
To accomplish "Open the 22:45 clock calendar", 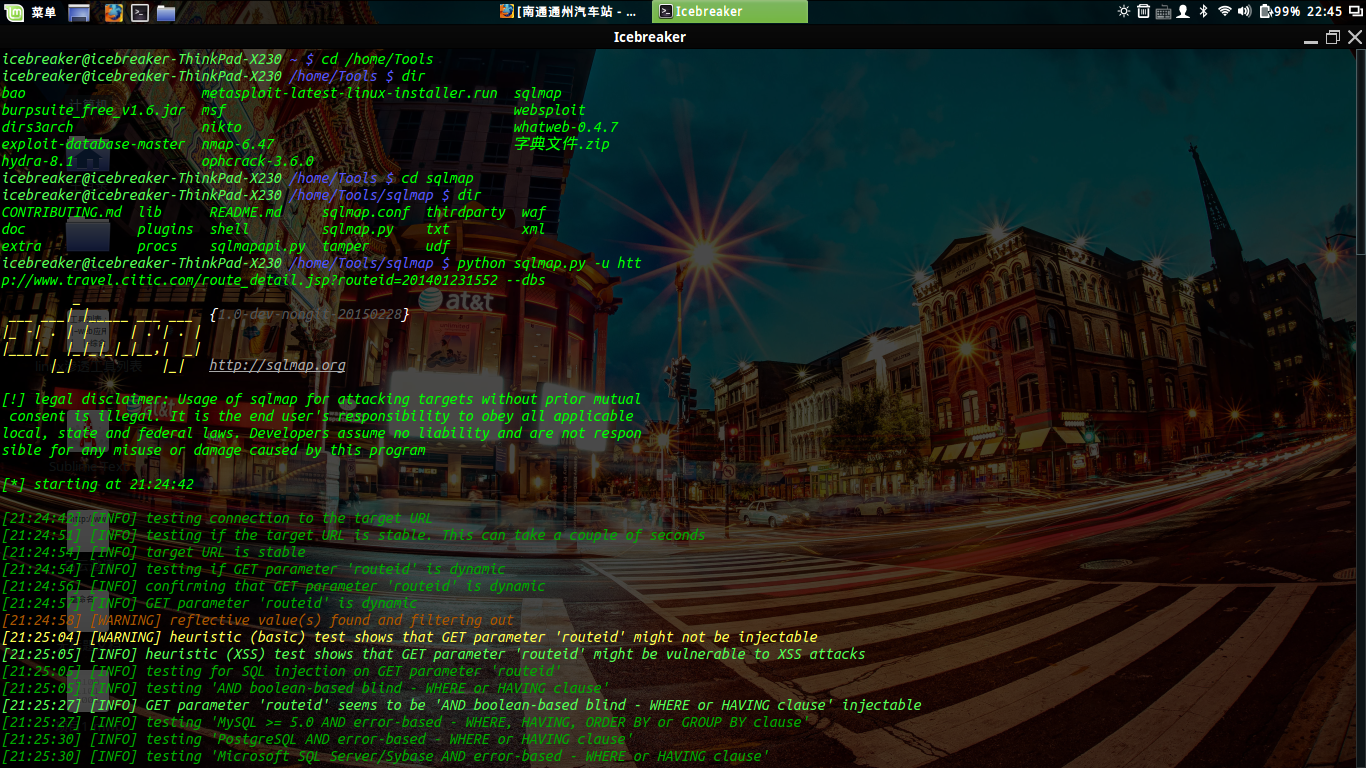I will click(1324, 12).
